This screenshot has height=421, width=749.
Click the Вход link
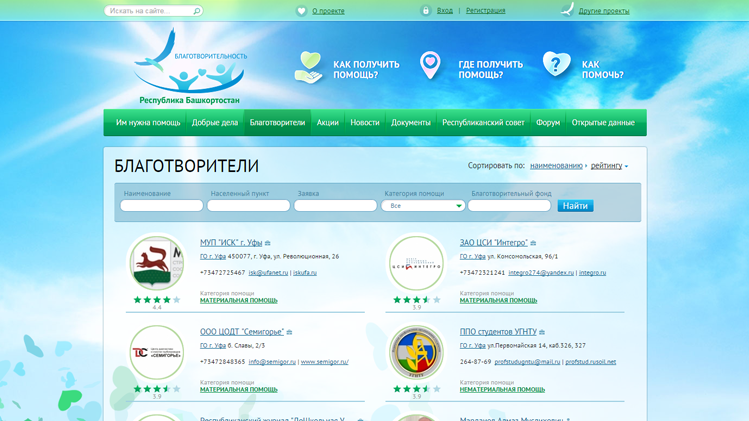coord(445,11)
